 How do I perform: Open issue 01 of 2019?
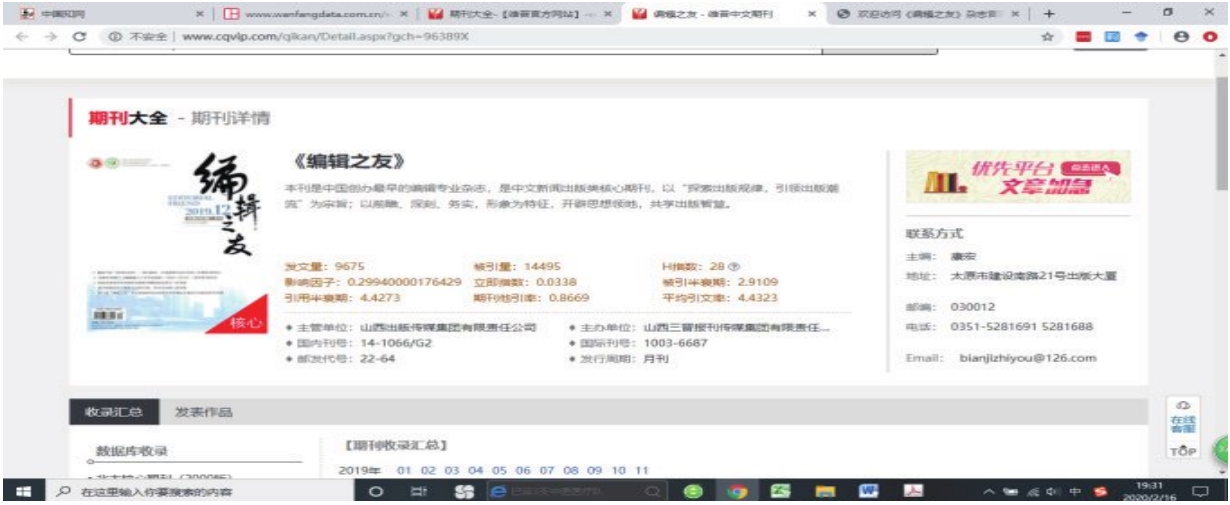[404, 469]
